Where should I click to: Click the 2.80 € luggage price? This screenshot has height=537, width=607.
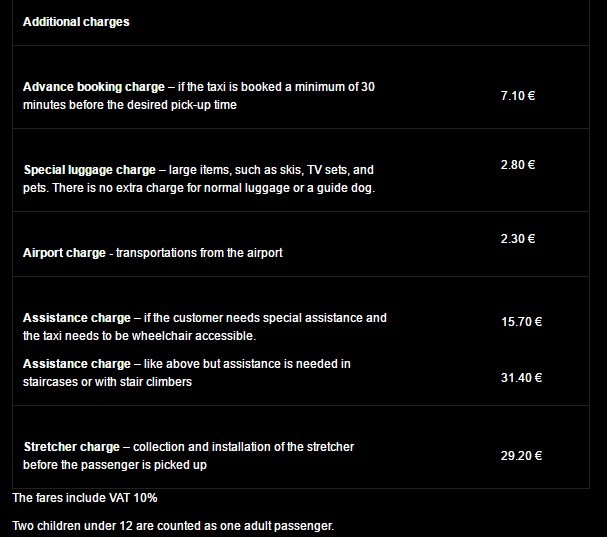point(518,165)
